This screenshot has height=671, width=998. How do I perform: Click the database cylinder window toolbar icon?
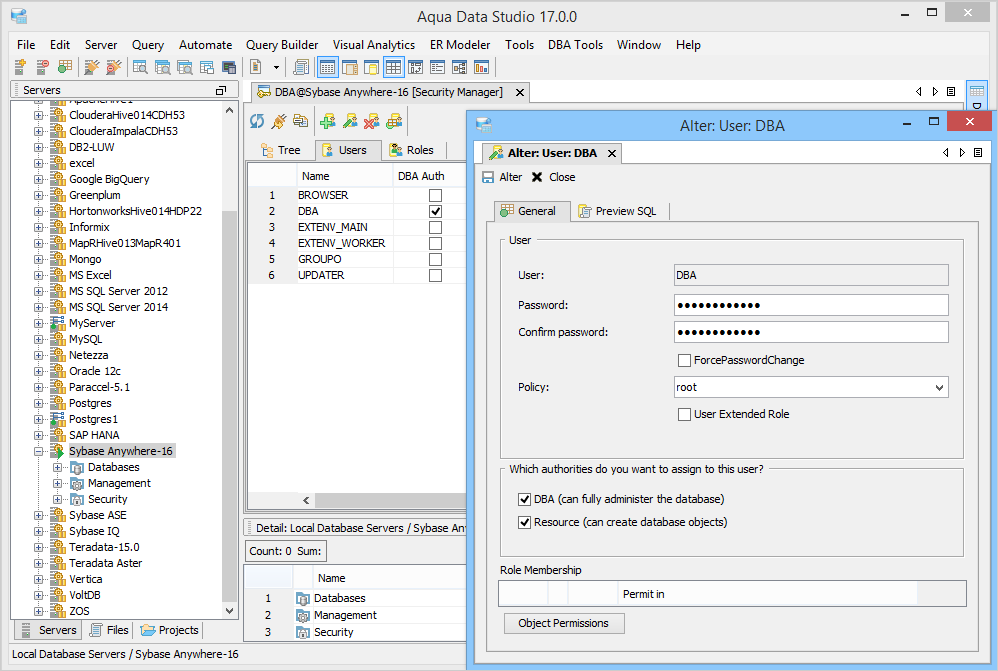[x=371, y=67]
